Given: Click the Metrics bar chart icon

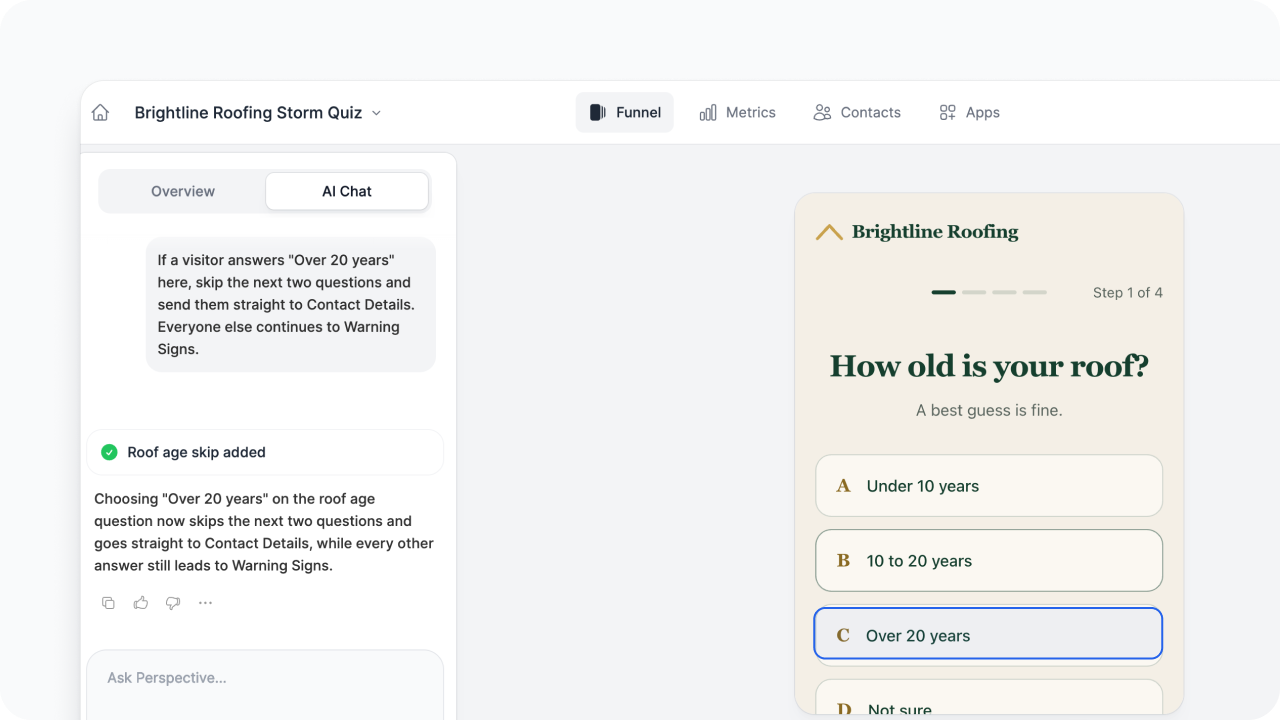Looking at the screenshot, I should point(708,112).
